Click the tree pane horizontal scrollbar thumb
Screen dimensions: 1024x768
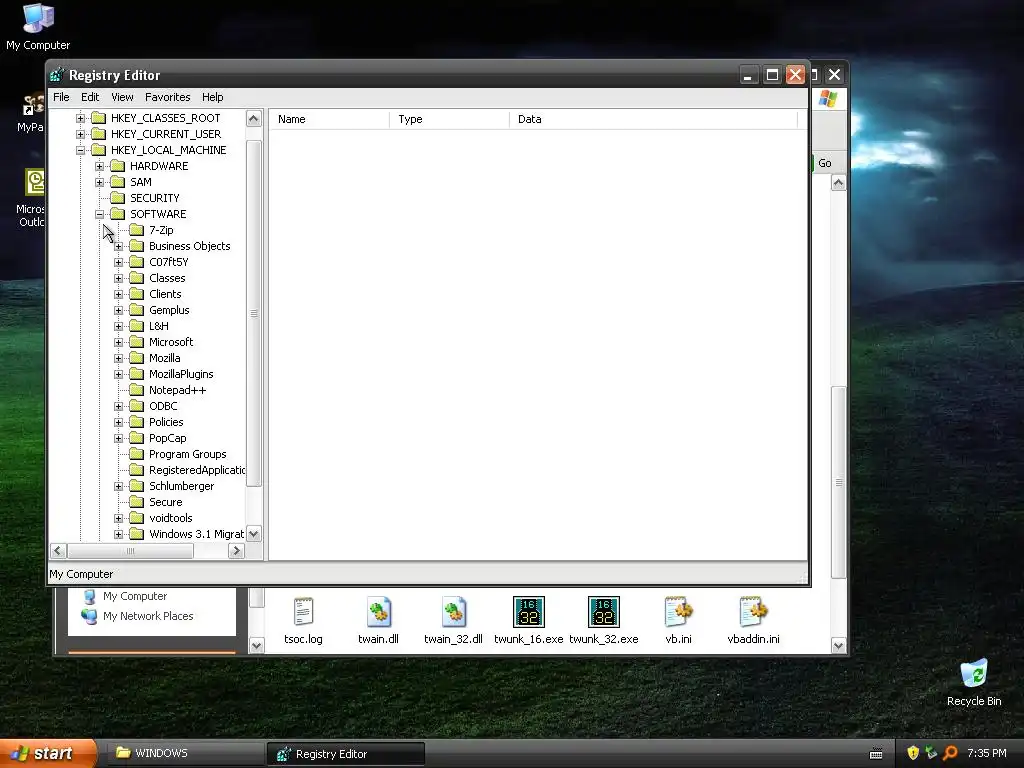[x=131, y=551]
